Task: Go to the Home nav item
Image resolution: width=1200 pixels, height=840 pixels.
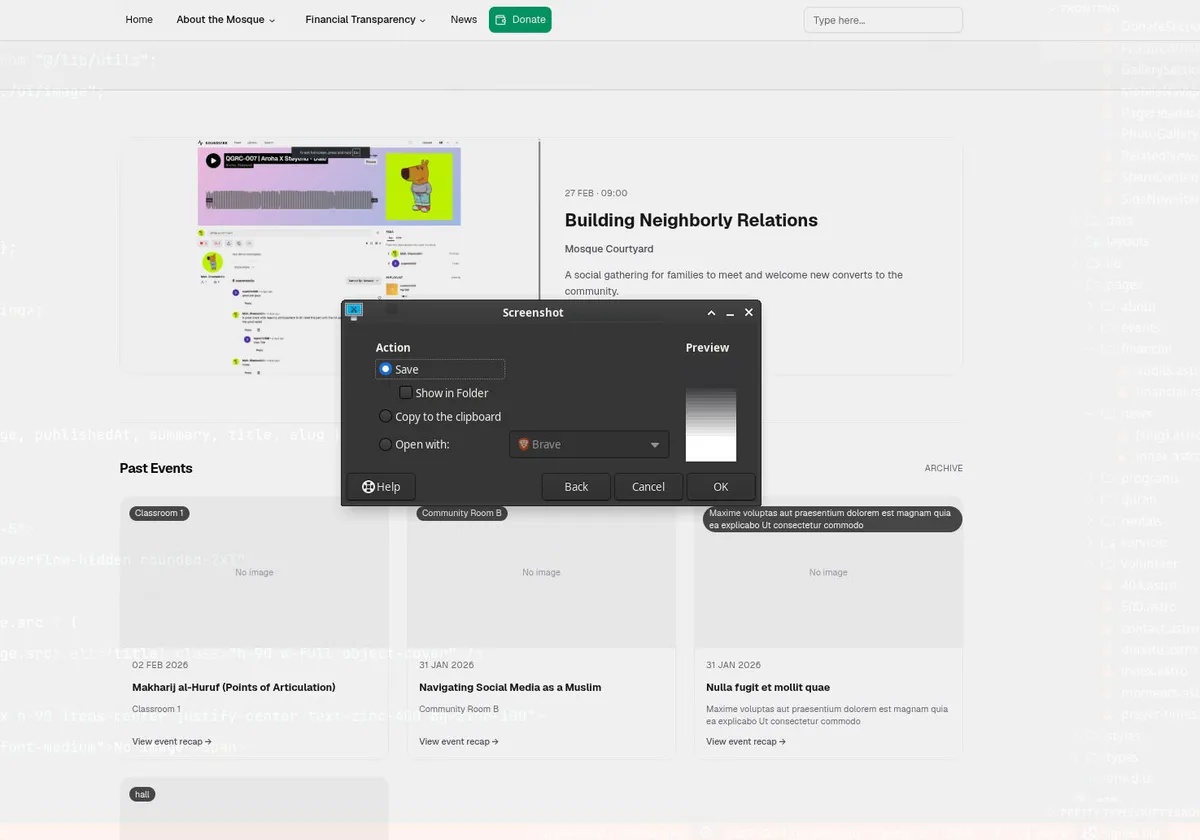Action: (139, 20)
